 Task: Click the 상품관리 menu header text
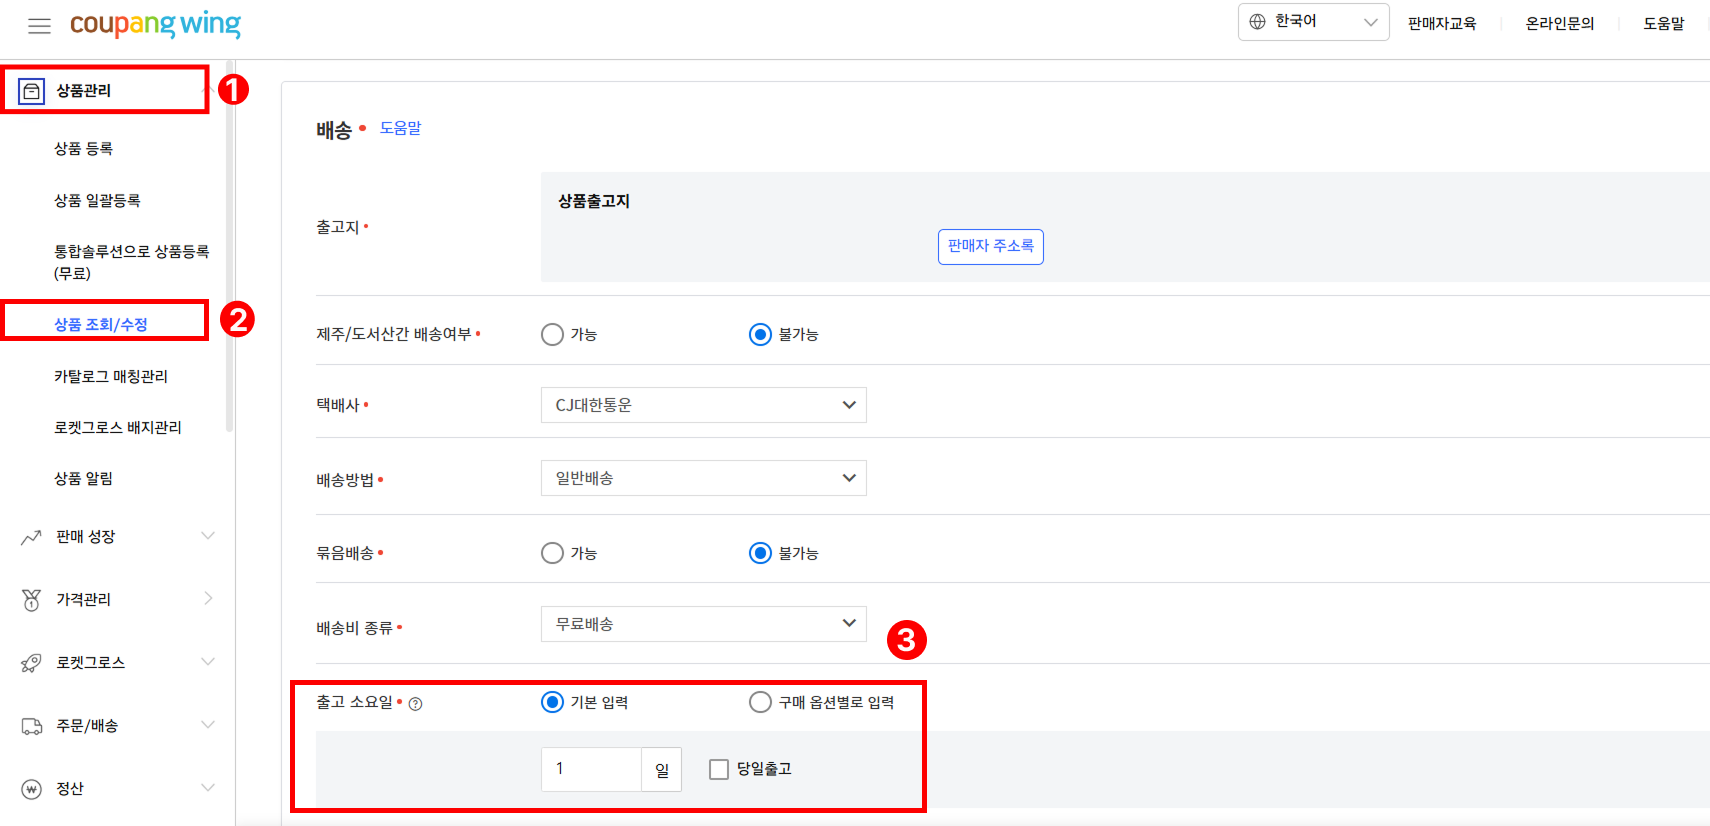tap(84, 90)
